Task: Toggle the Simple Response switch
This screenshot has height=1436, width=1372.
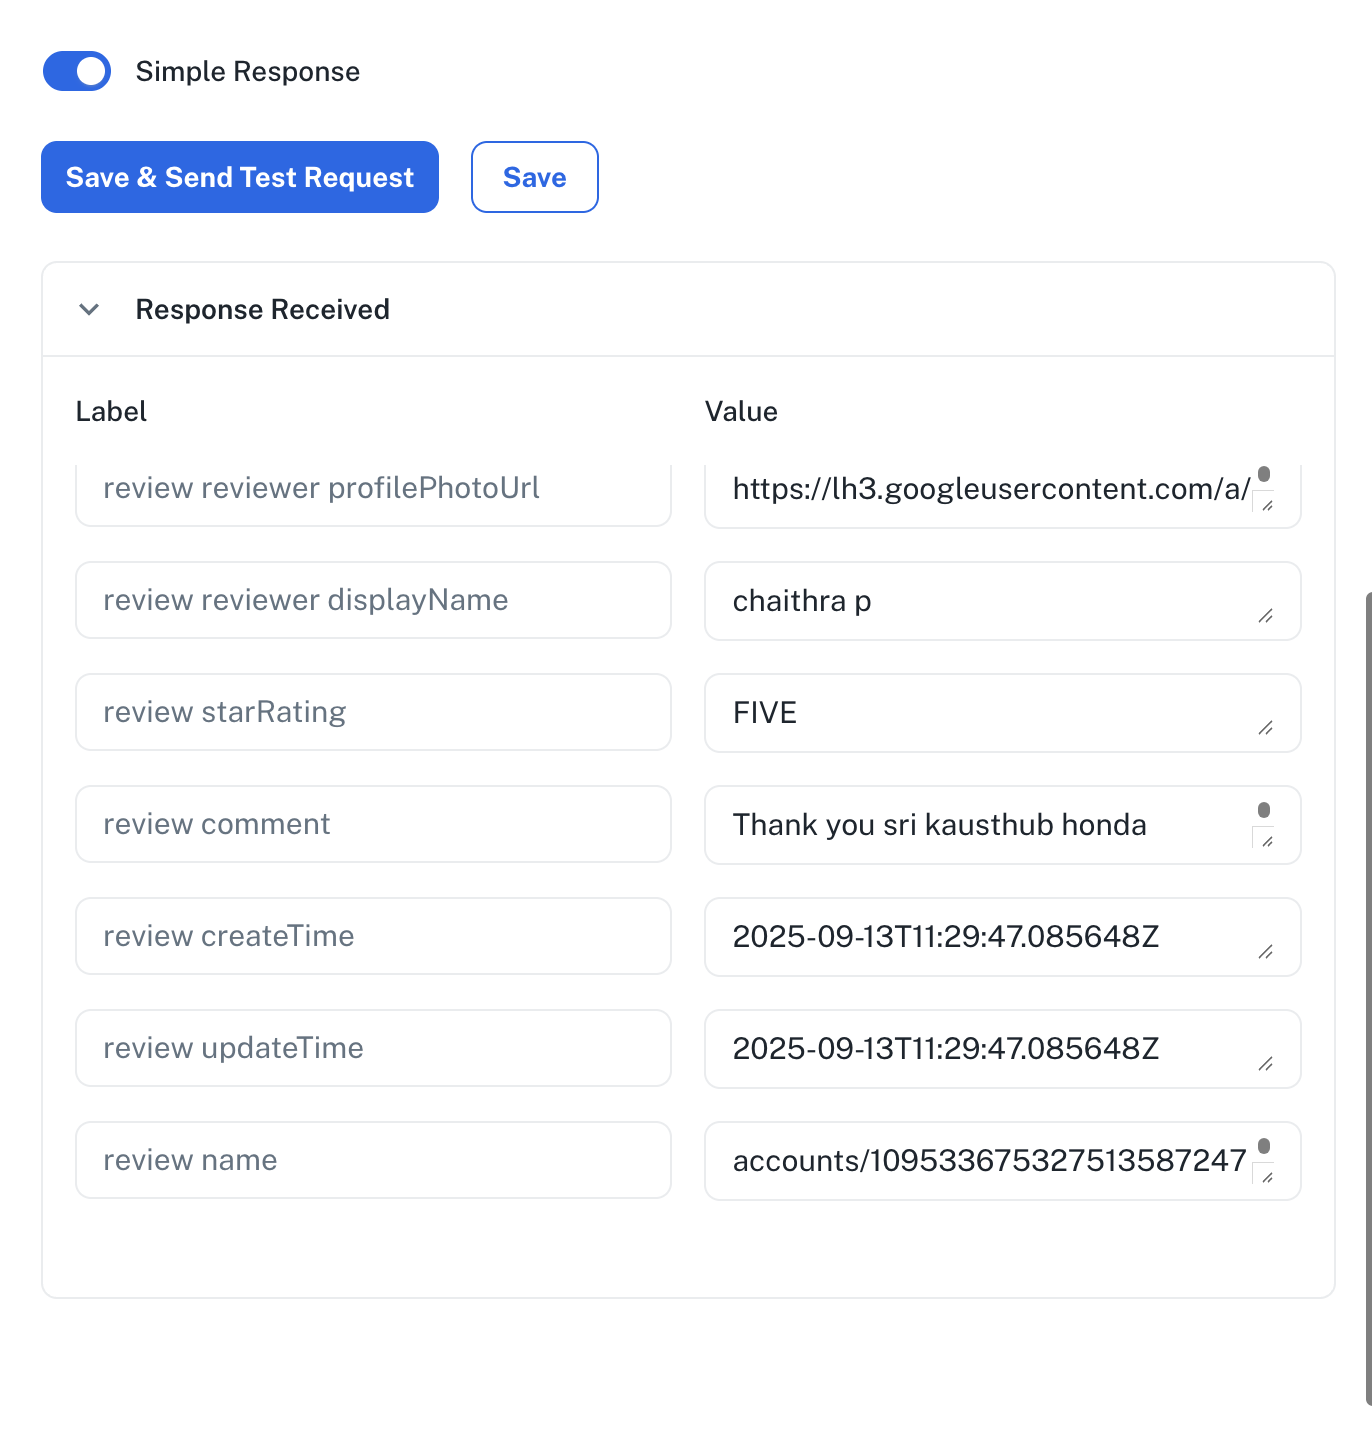Action: [77, 71]
